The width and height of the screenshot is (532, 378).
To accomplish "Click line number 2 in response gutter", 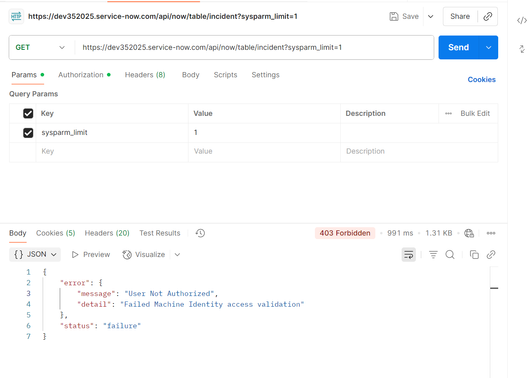I will point(28,283).
